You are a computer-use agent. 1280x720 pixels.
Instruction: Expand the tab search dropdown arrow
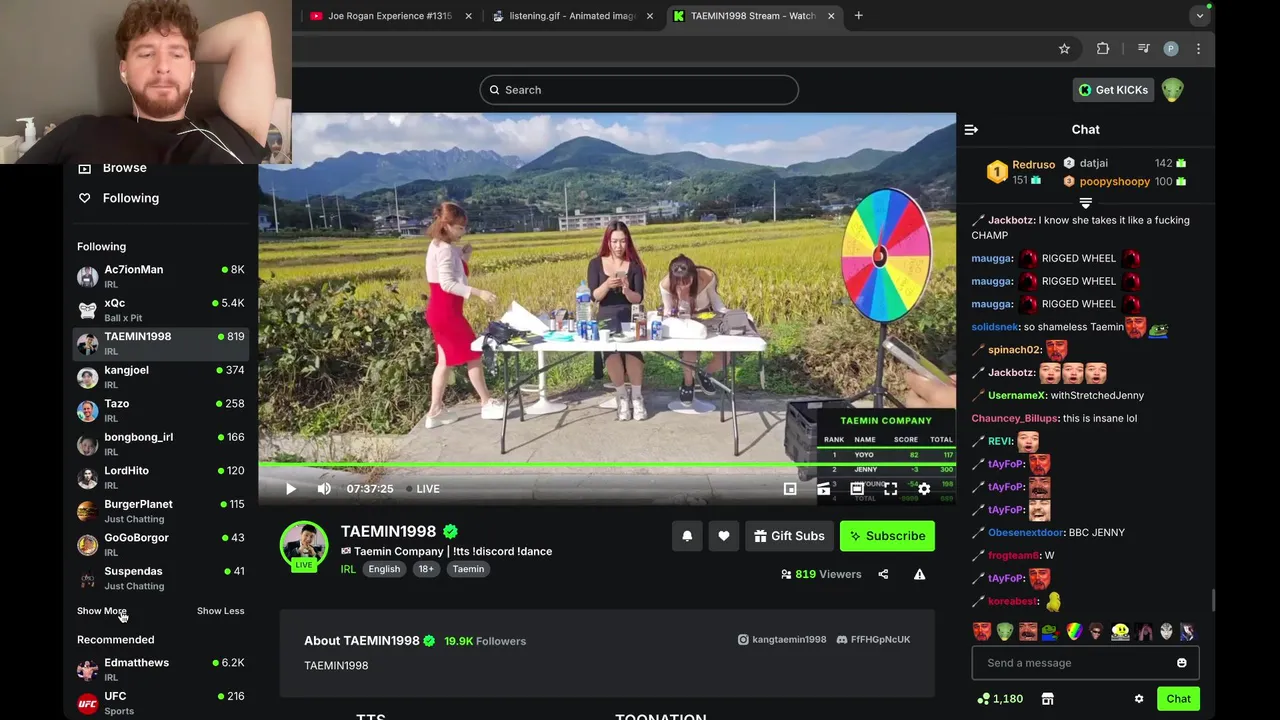click(1200, 16)
